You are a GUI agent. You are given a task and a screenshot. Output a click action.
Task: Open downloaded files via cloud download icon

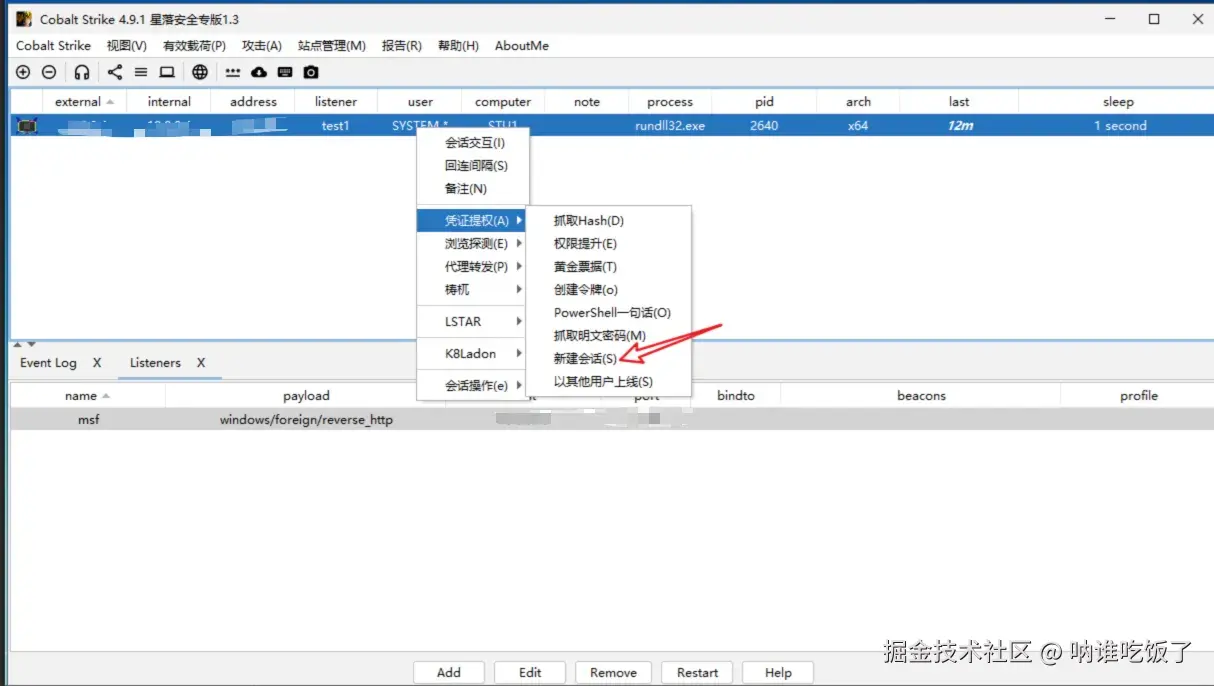259,72
